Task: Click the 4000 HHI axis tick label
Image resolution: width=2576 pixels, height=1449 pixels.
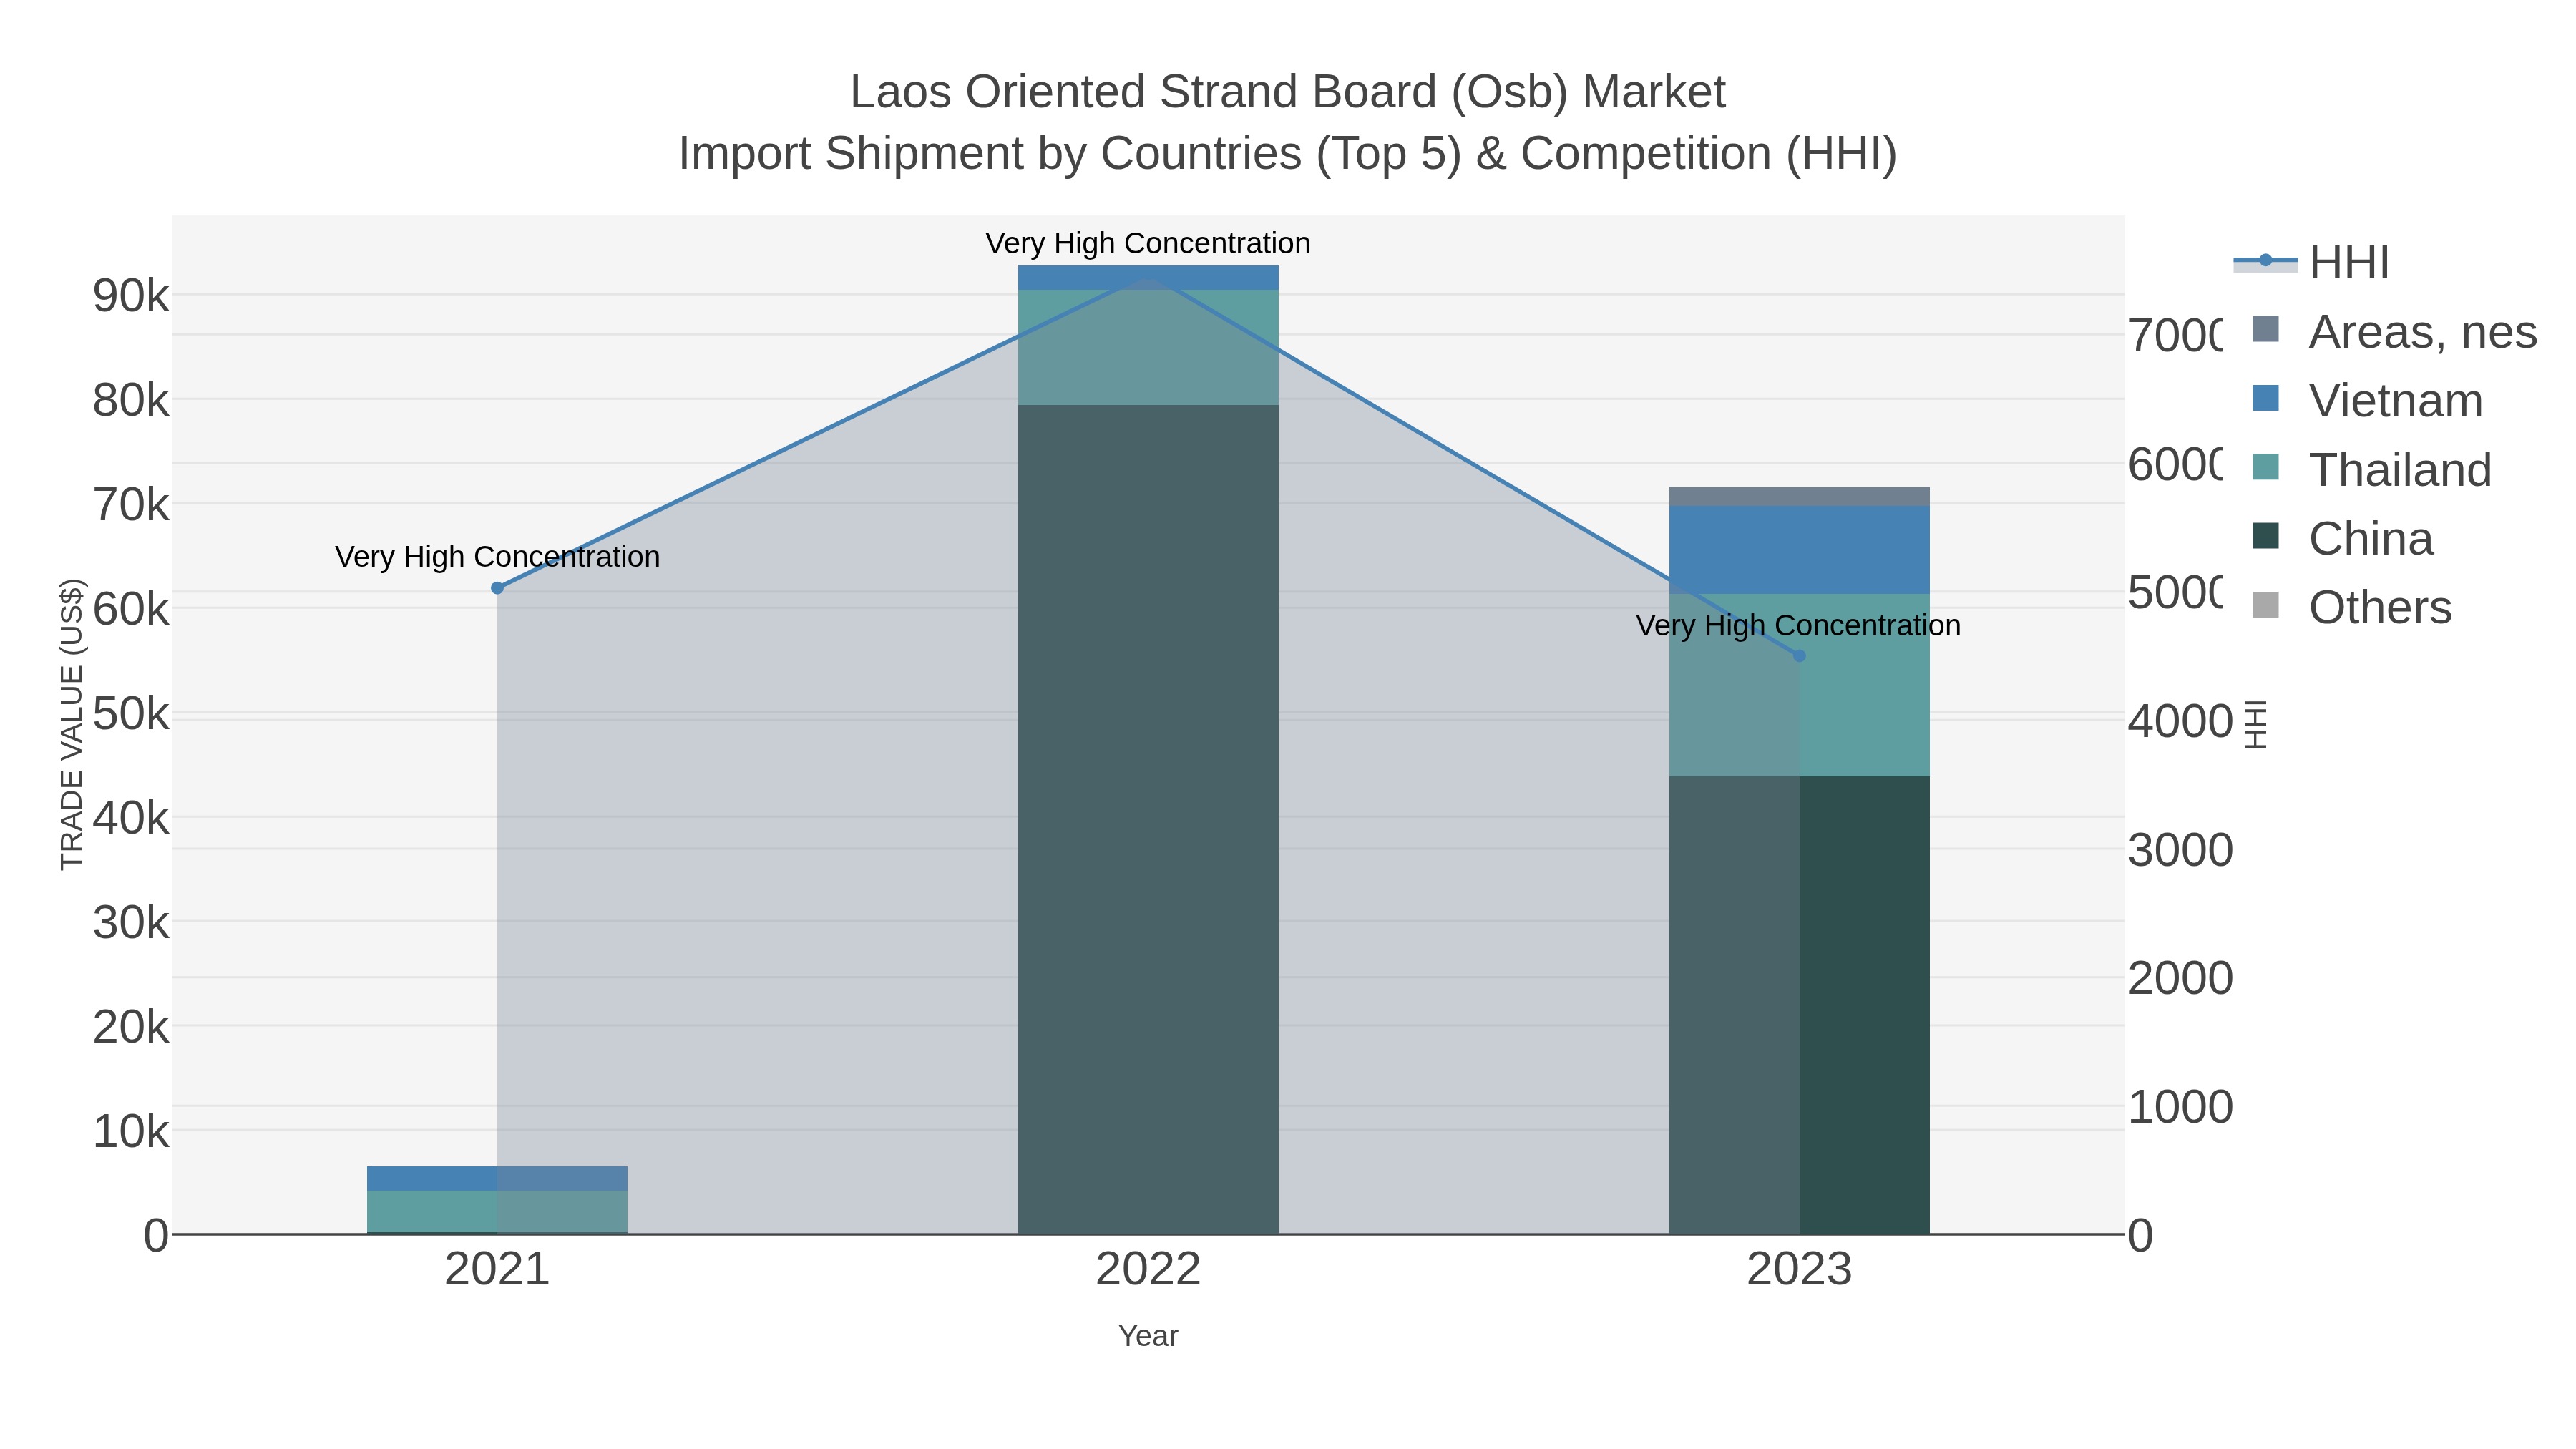Action: point(2180,721)
